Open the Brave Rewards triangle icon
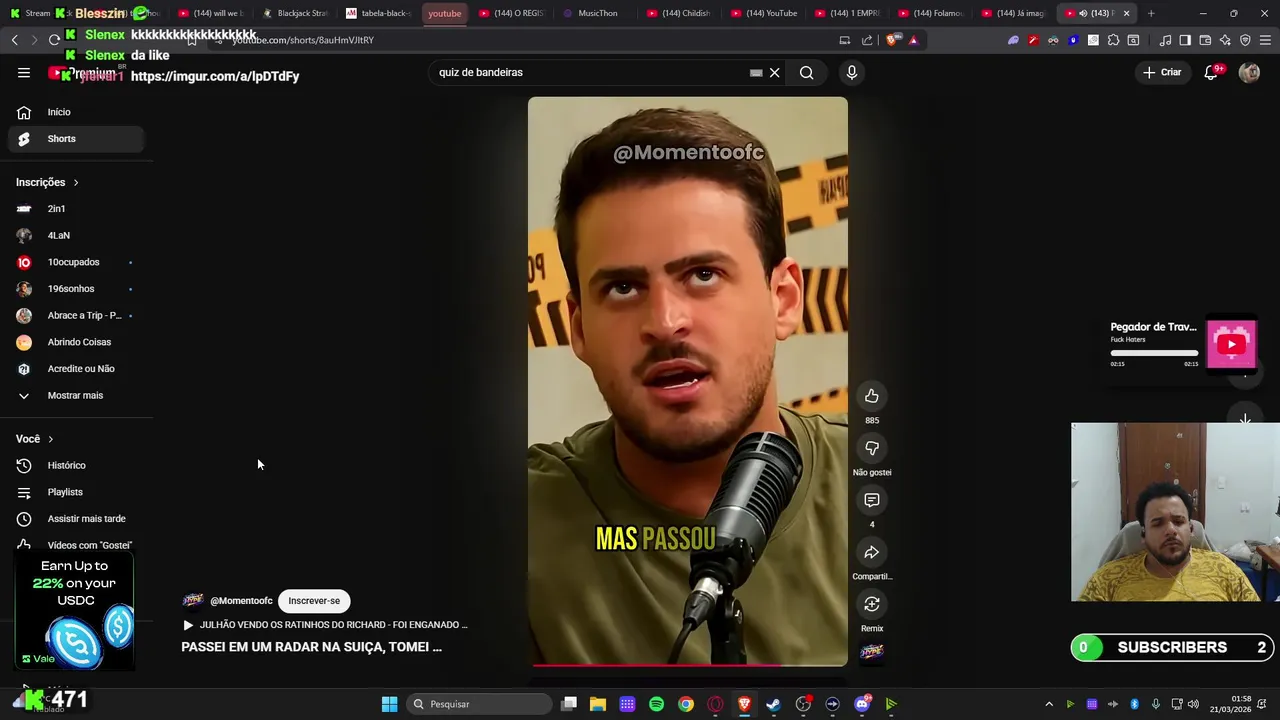 point(913,40)
